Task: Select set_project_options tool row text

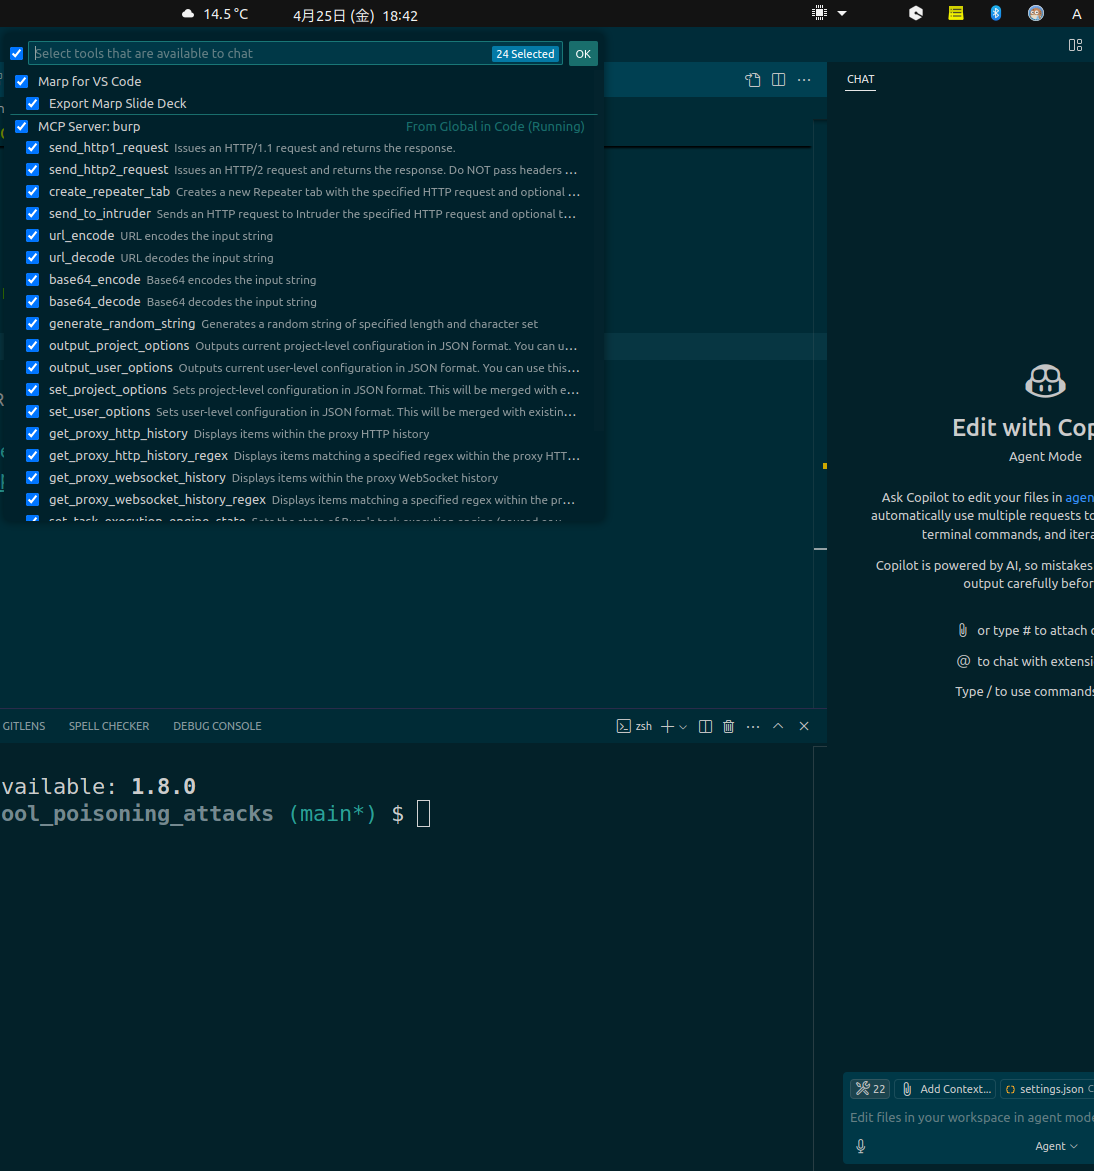Action: pyautogui.click(x=314, y=390)
